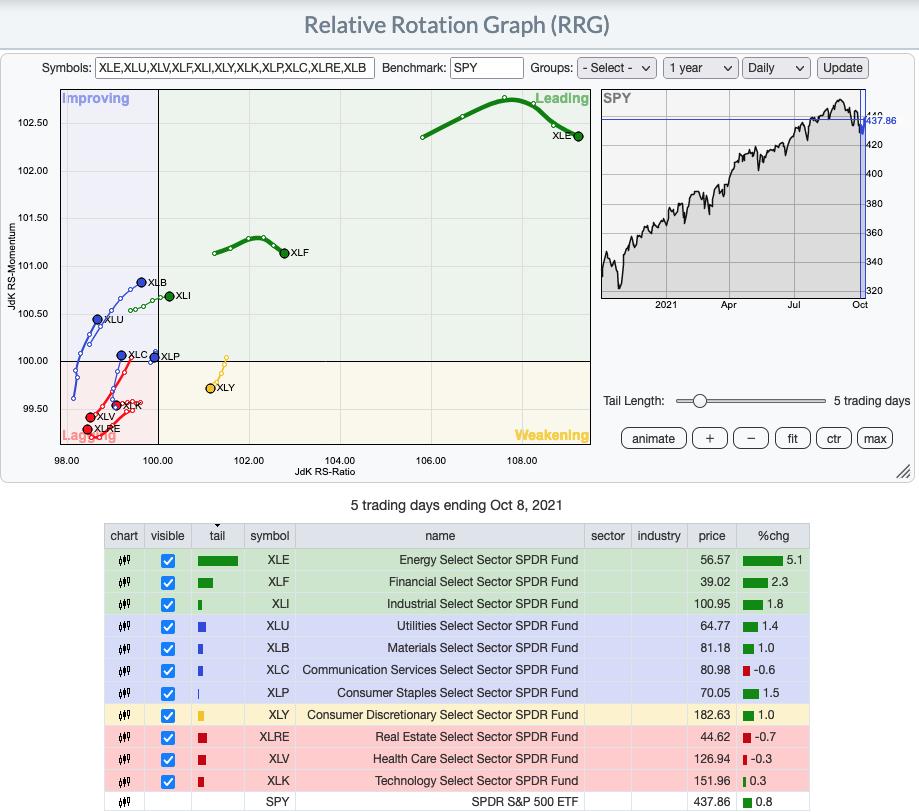Screen dimensions: 919x812
Task: Open the chart icon for XLV row
Action: click(x=124, y=759)
